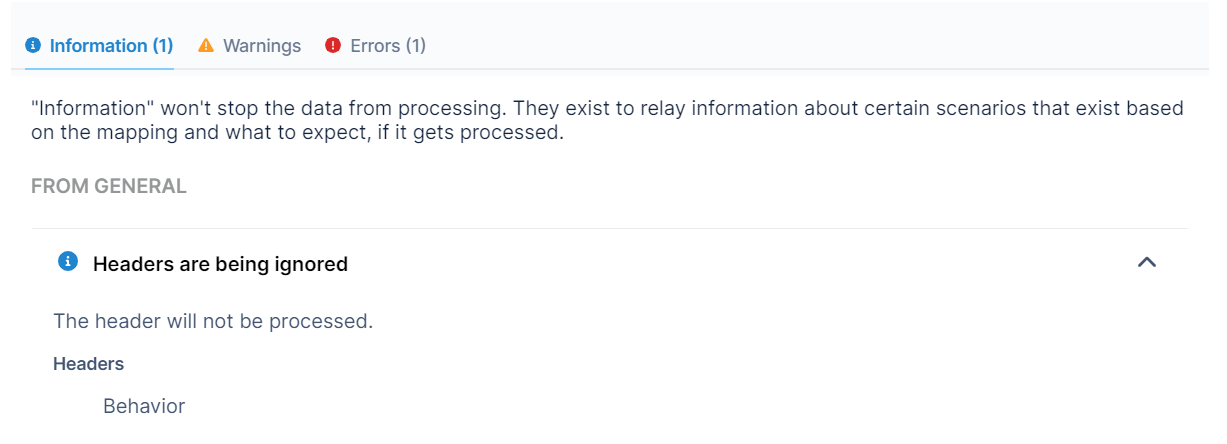Viewport: 1227px width, 444px height.
Task: Click description line starting "on the mapping"
Action: coord(297,133)
